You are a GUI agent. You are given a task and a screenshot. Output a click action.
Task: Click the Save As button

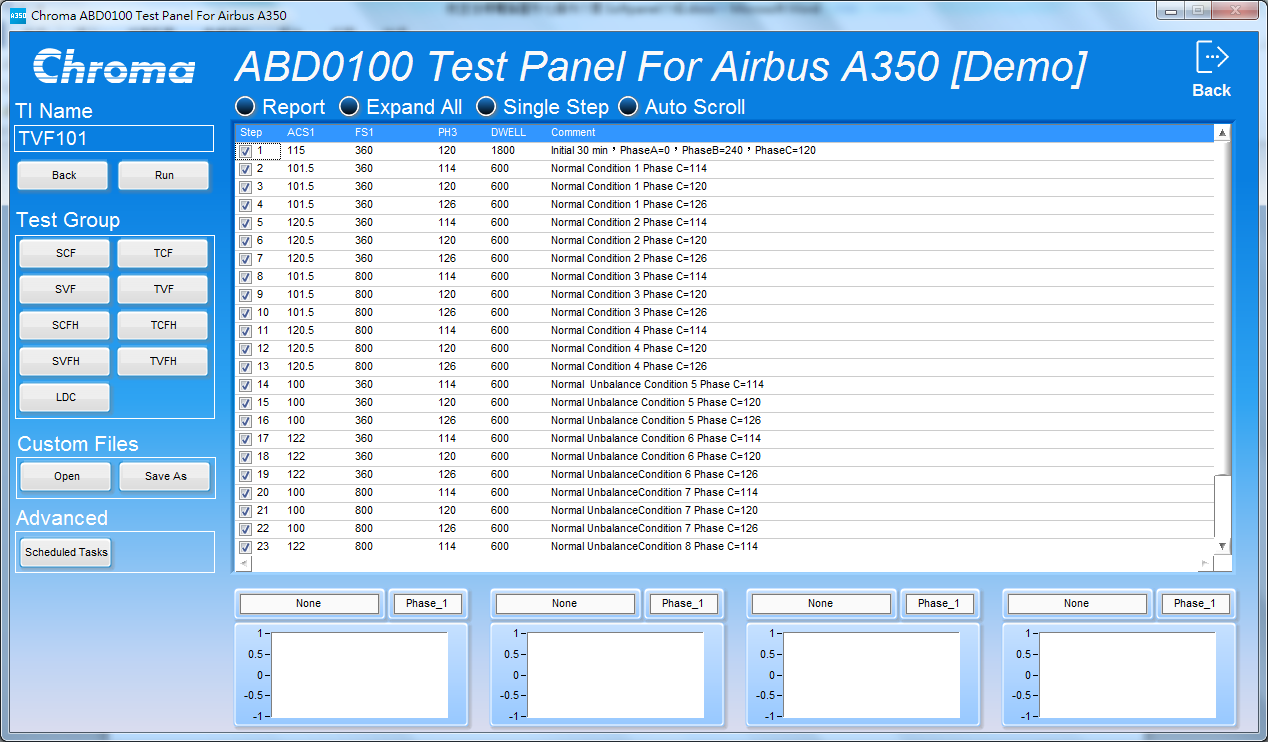(165, 476)
